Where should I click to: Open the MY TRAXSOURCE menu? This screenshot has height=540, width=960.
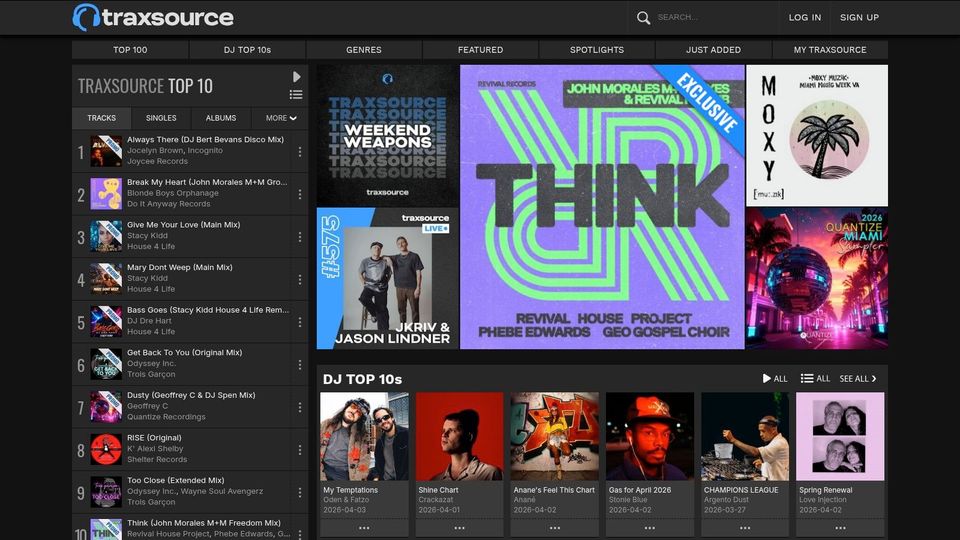tap(830, 50)
